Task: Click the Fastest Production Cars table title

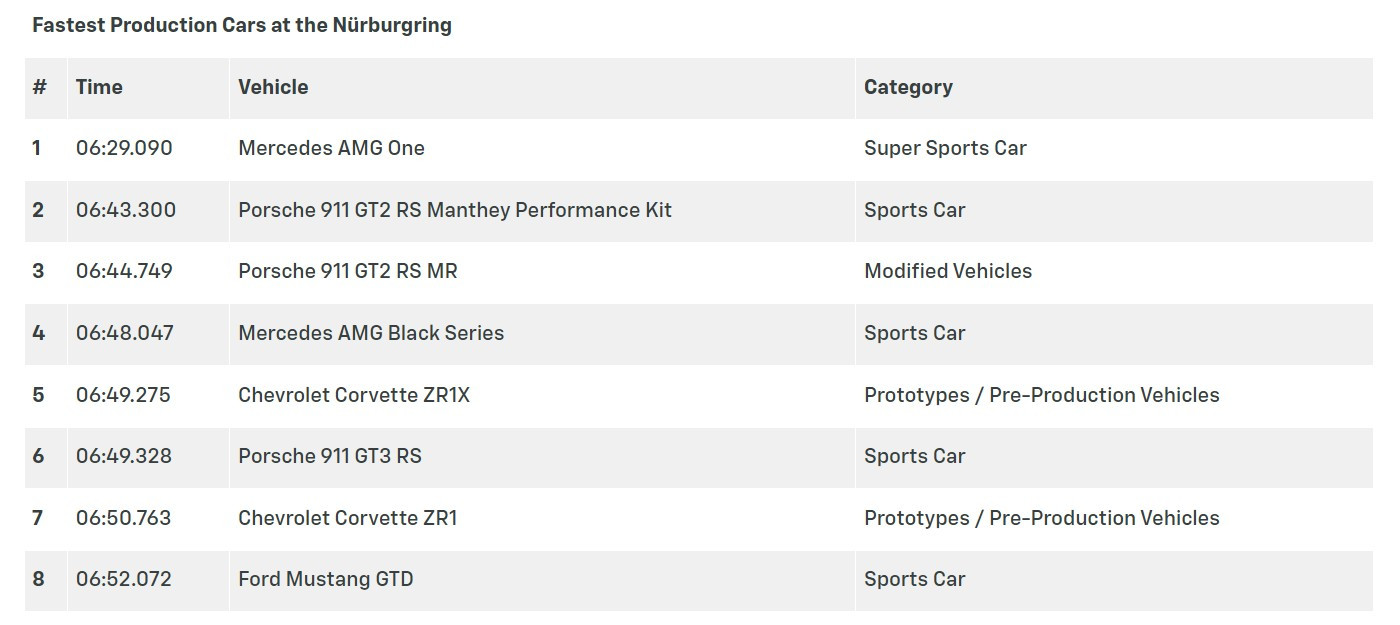Action: (x=242, y=25)
